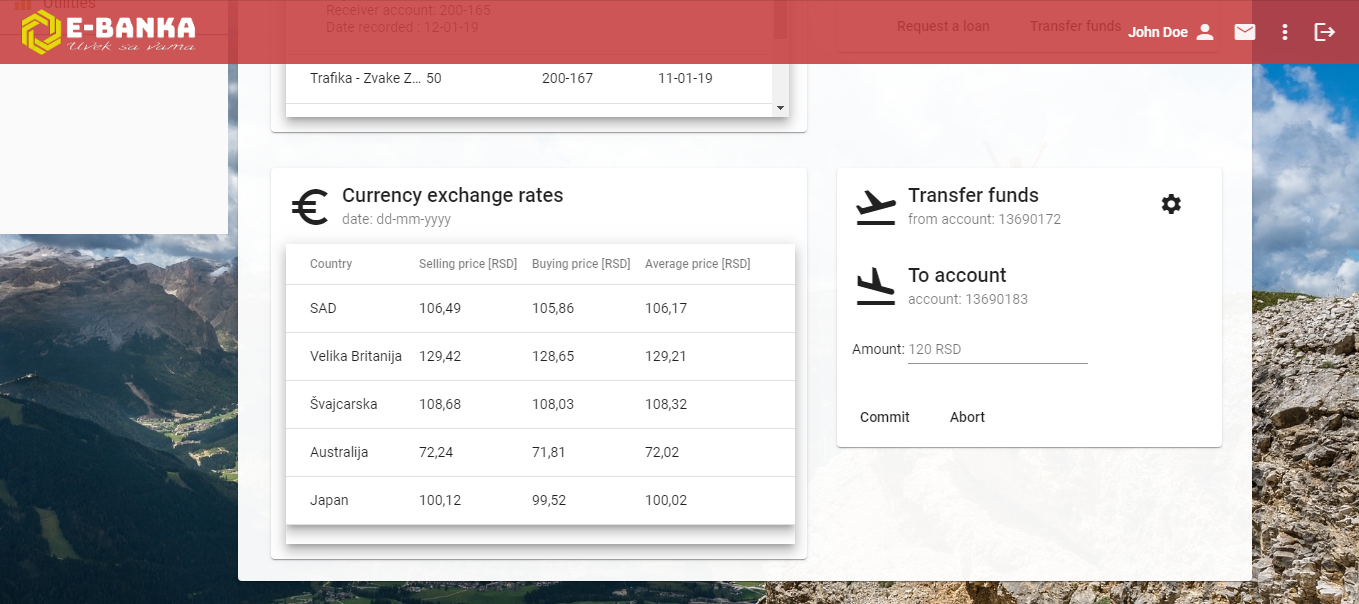Viewport: 1359px width, 604px height.
Task: Click SAD selling price 106,49
Action: click(440, 308)
